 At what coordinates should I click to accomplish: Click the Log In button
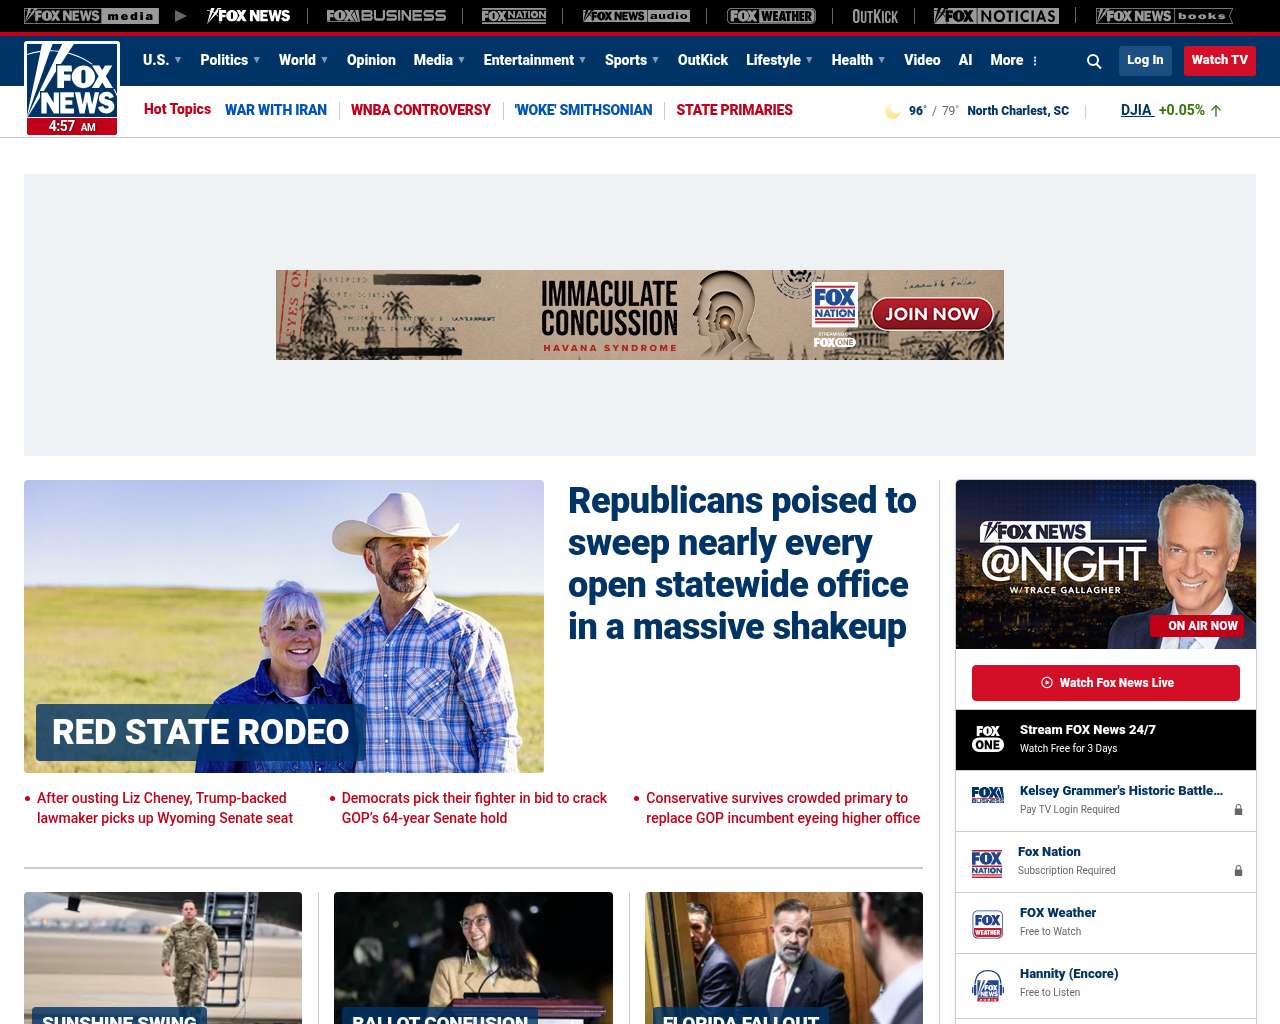coord(1145,60)
